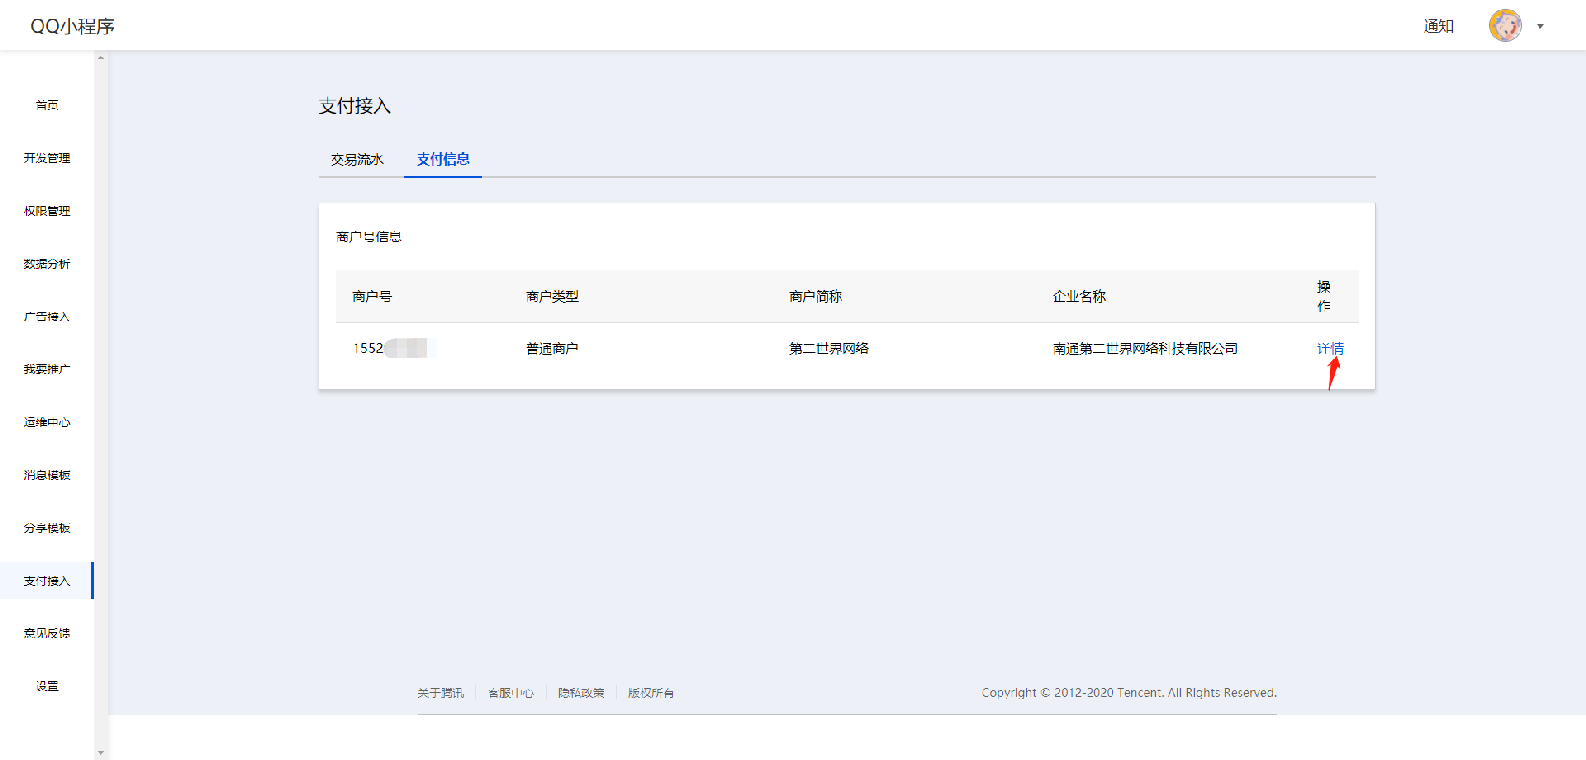The width and height of the screenshot is (1586, 760).
Task: Open the 首页 sidebar item
Action: 47,105
